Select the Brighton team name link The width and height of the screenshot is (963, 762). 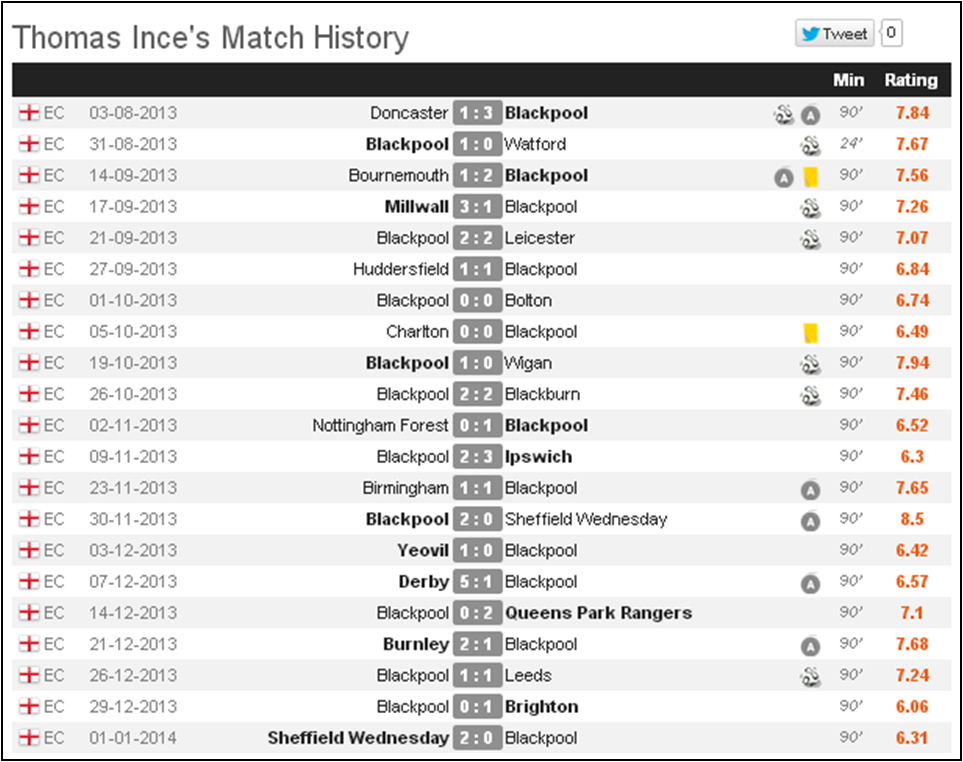[541, 707]
